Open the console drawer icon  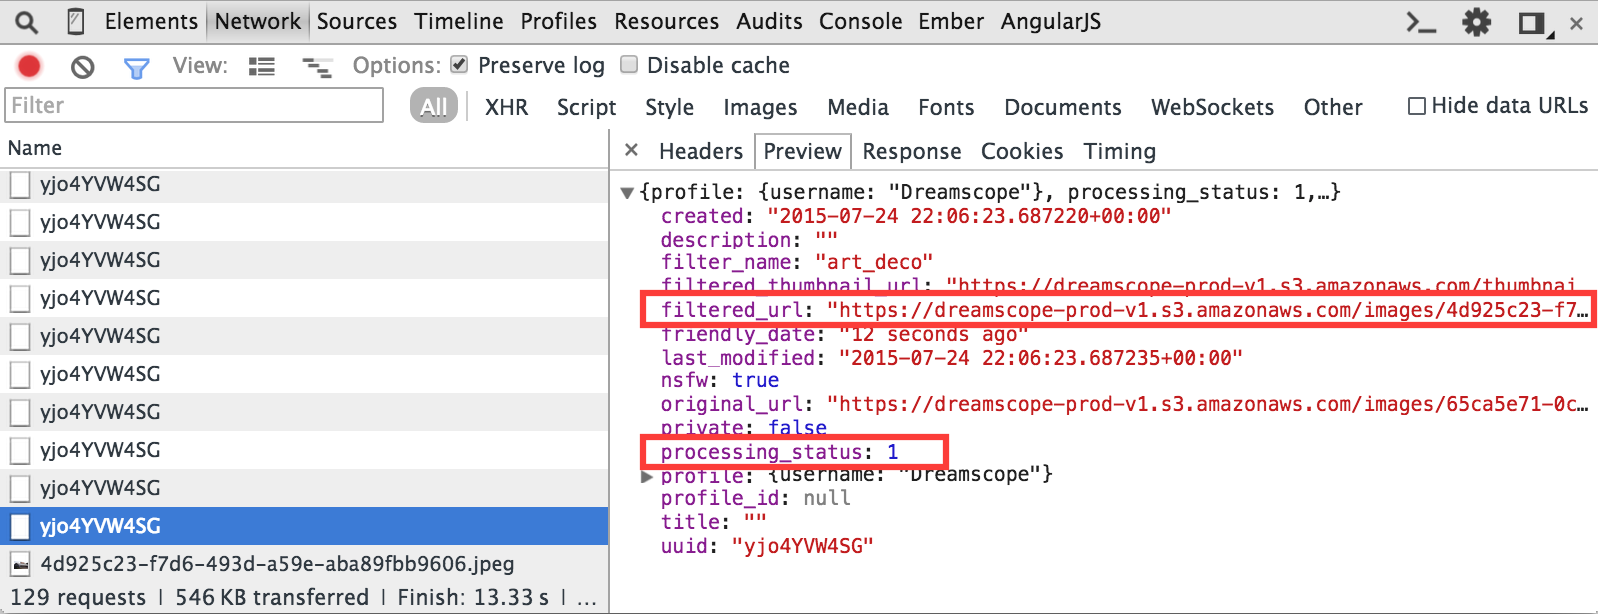tap(1421, 22)
